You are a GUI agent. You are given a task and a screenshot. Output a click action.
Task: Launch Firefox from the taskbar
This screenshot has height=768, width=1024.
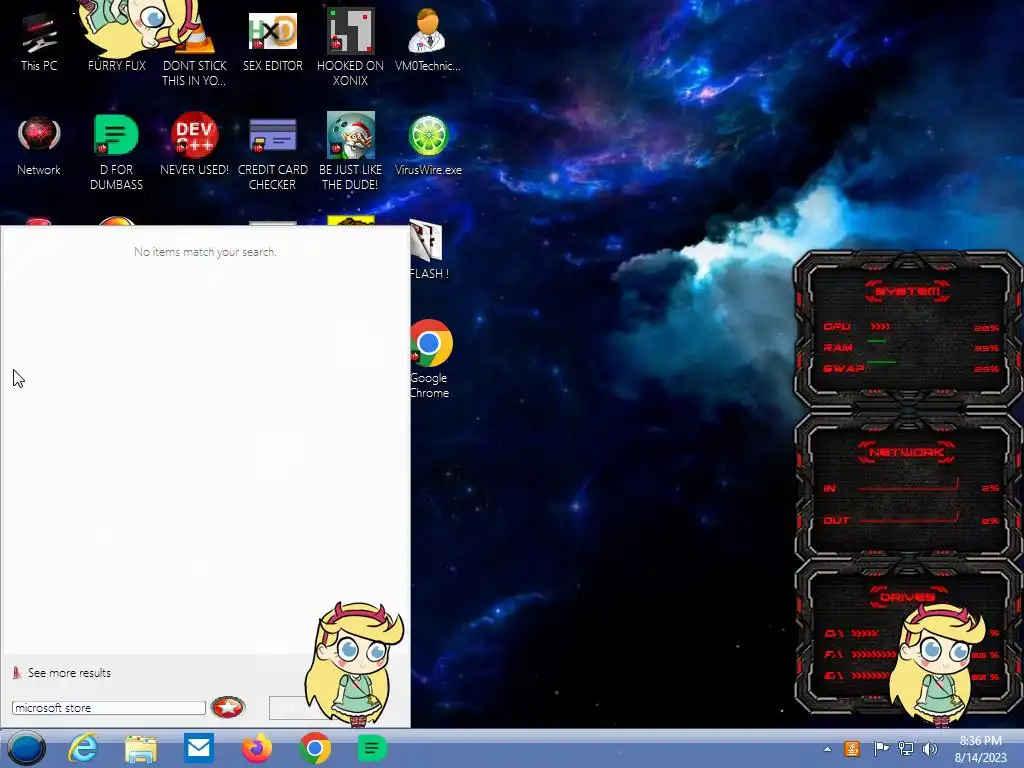coord(257,748)
